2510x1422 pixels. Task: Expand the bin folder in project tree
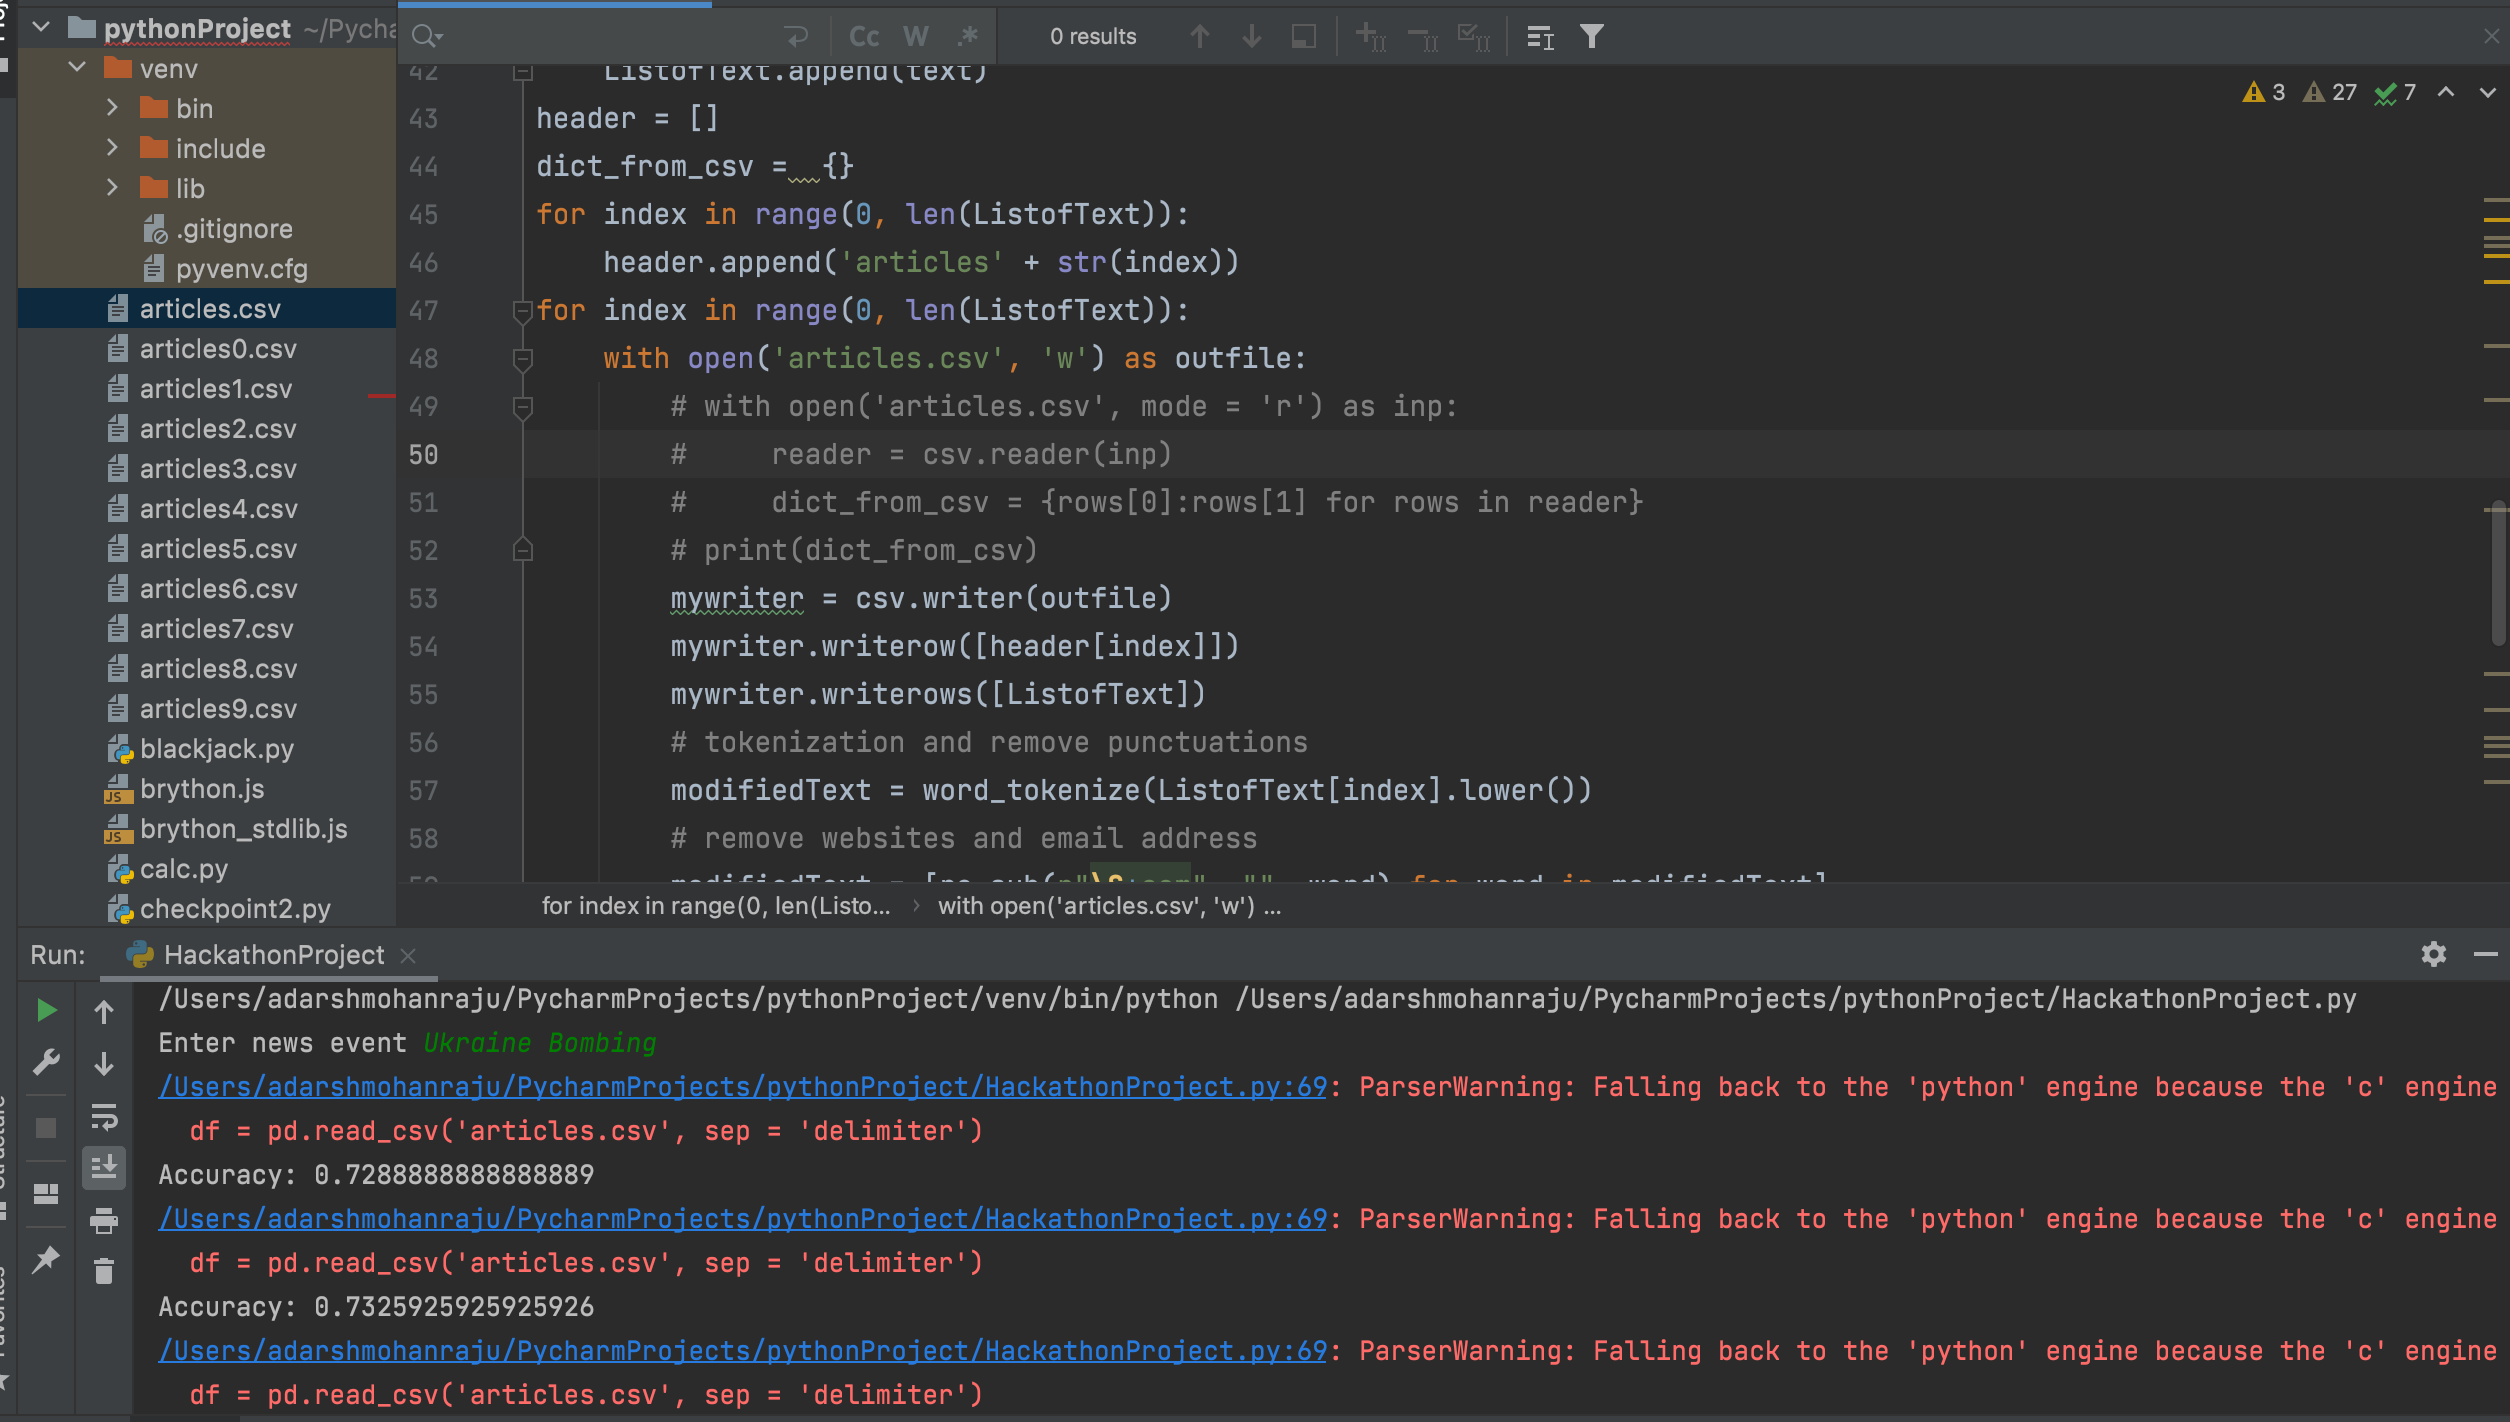[x=112, y=108]
